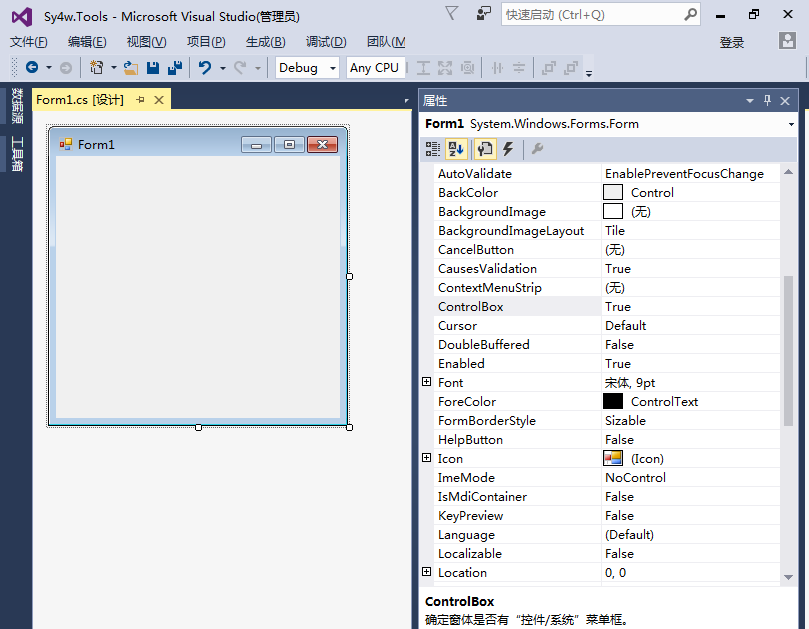Click the Icon property thumbnail

pyautogui.click(x=613, y=458)
